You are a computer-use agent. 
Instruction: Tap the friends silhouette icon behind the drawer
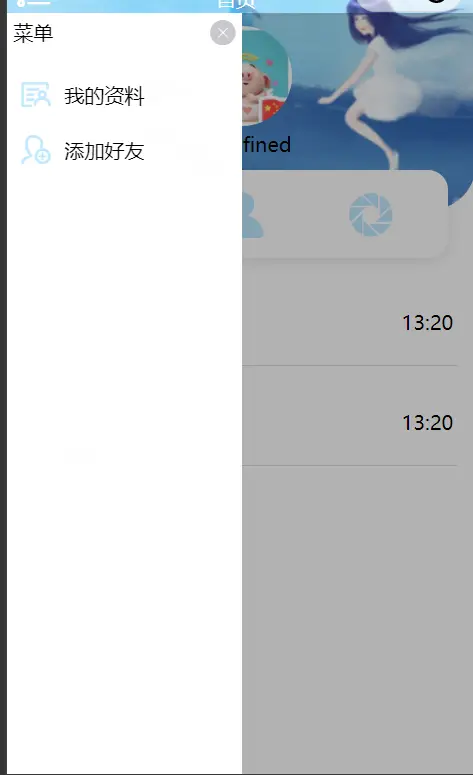[x=253, y=215]
